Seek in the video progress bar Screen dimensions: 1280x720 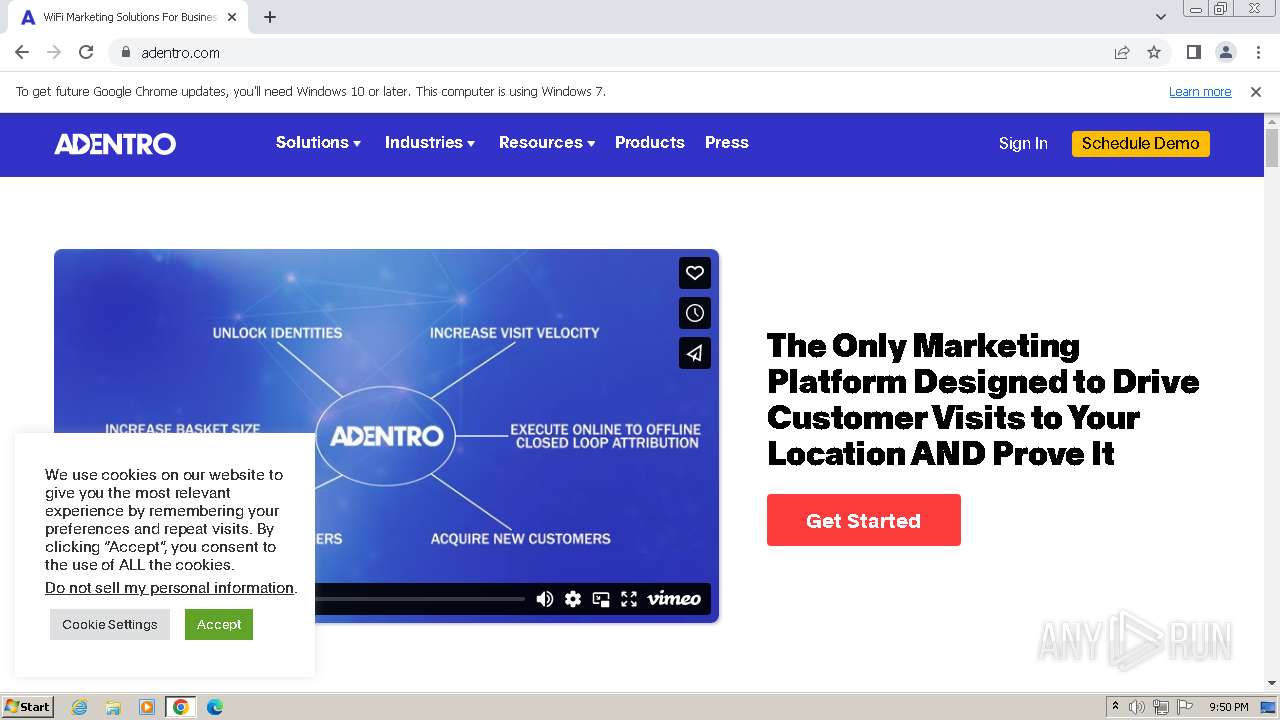tap(420, 599)
